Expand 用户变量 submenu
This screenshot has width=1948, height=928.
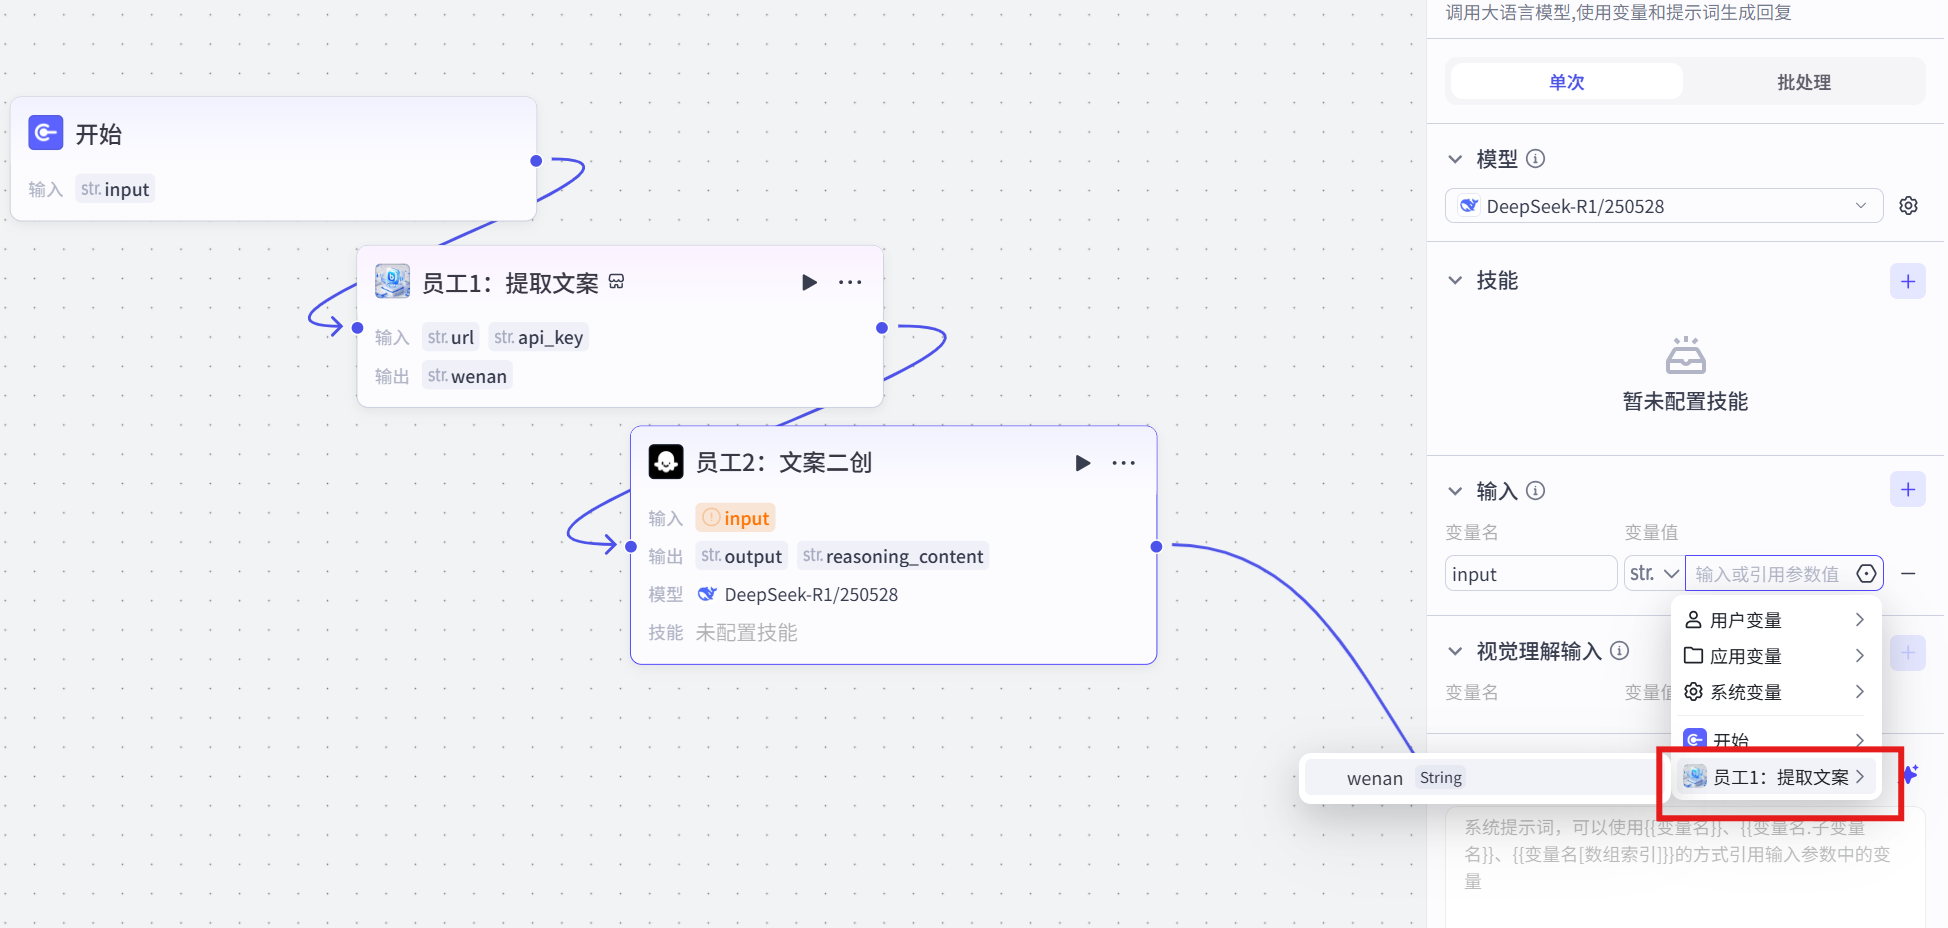[1776, 620]
